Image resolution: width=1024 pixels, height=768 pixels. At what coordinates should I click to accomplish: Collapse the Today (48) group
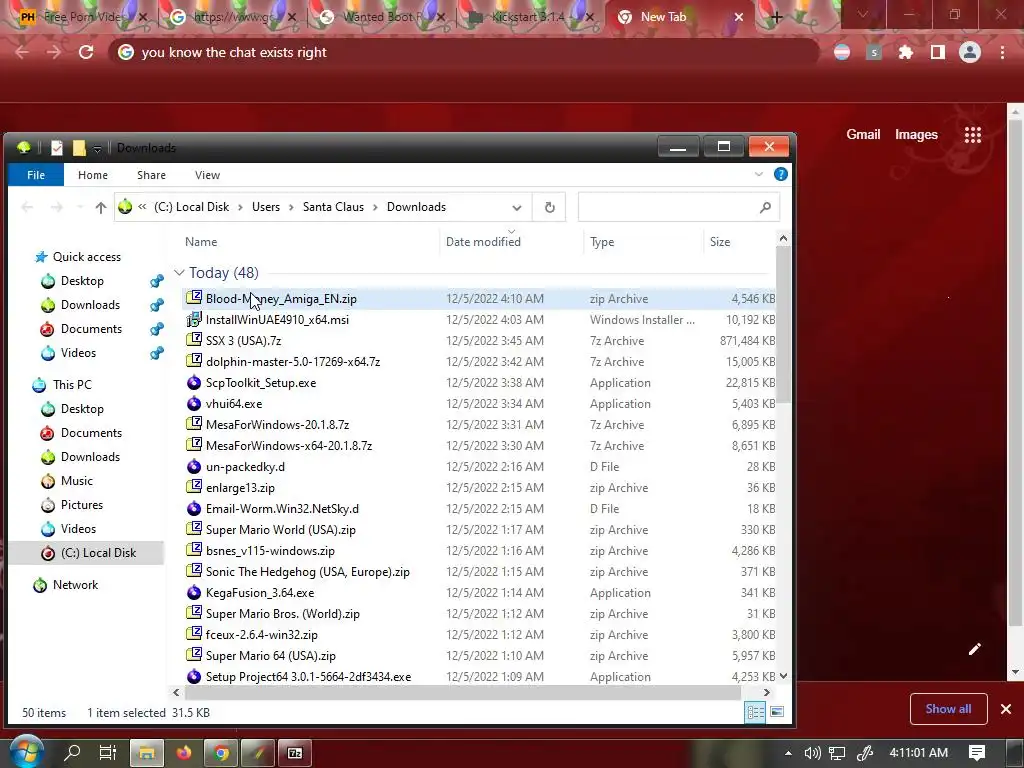coord(179,272)
